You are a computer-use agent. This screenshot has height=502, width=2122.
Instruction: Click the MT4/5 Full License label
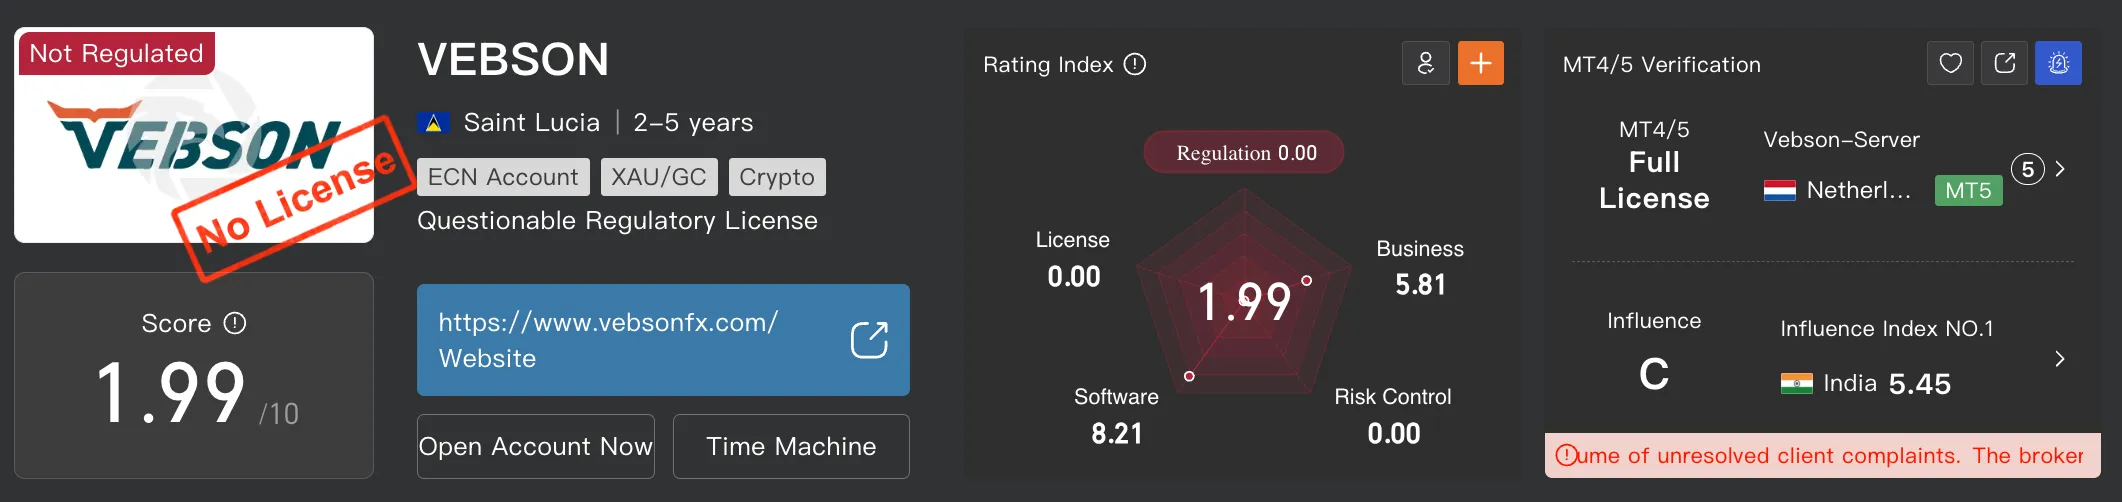point(1654,165)
